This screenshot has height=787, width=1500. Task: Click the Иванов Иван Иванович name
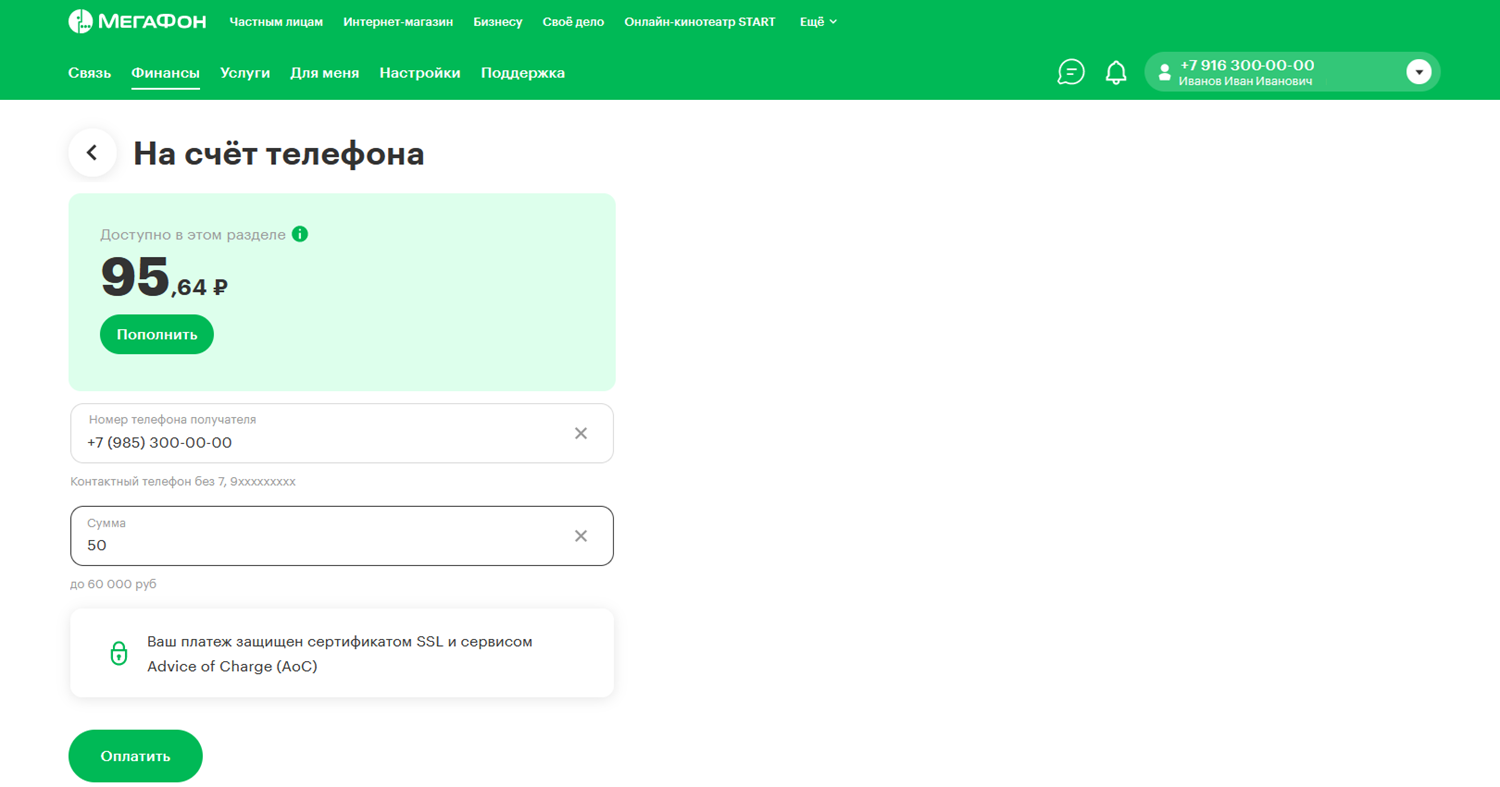(1245, 81)
